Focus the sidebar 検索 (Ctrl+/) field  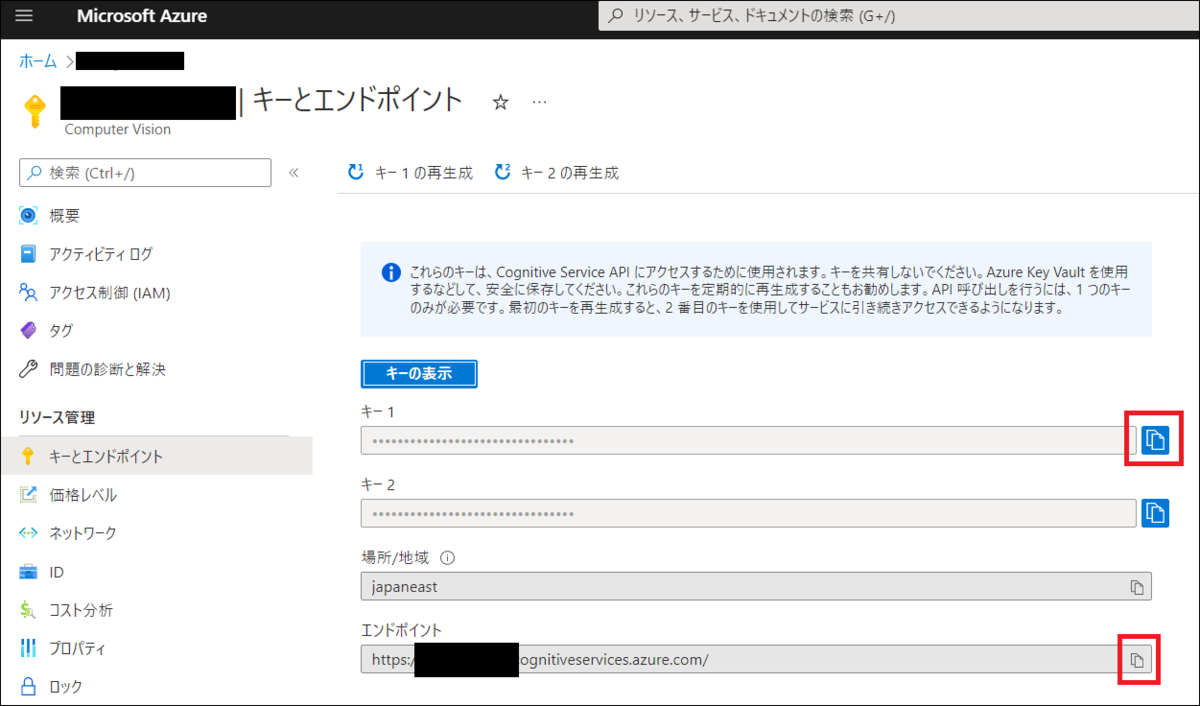pyautogui.click(x=145, y=173)
